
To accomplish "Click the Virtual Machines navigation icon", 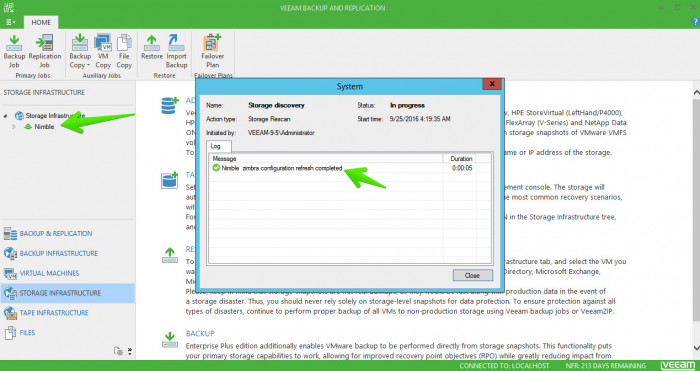I will point(10,273).
